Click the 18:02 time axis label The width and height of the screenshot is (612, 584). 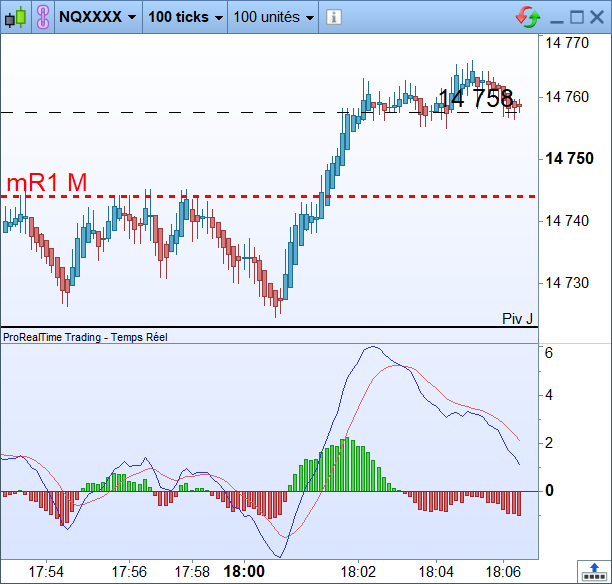[x=358, y=572]
